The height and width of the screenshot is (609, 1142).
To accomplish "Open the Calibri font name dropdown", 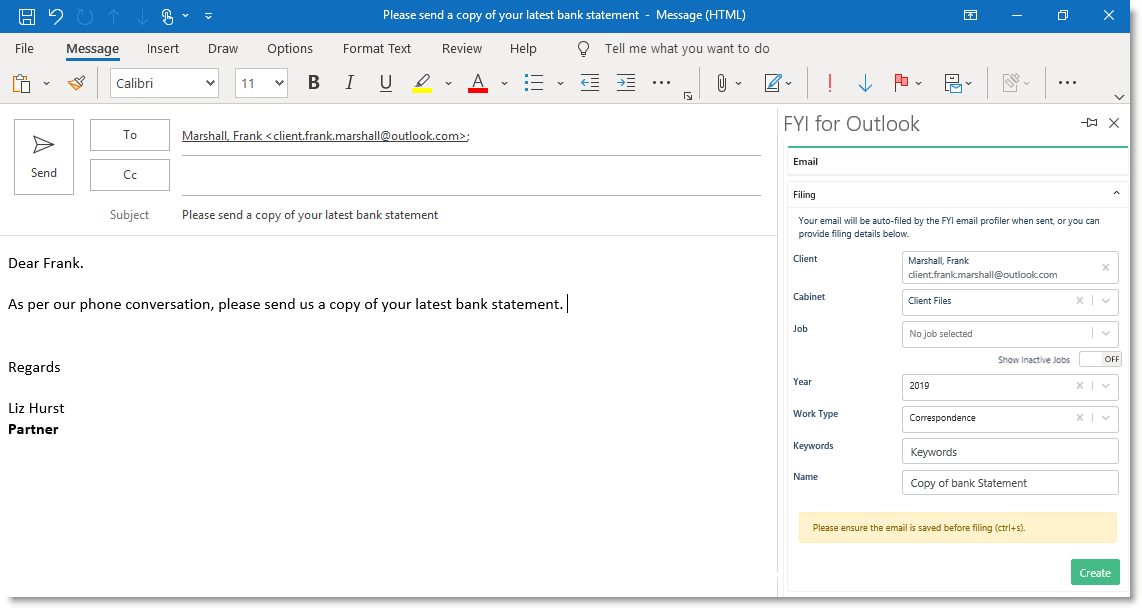I will point(165,83).
